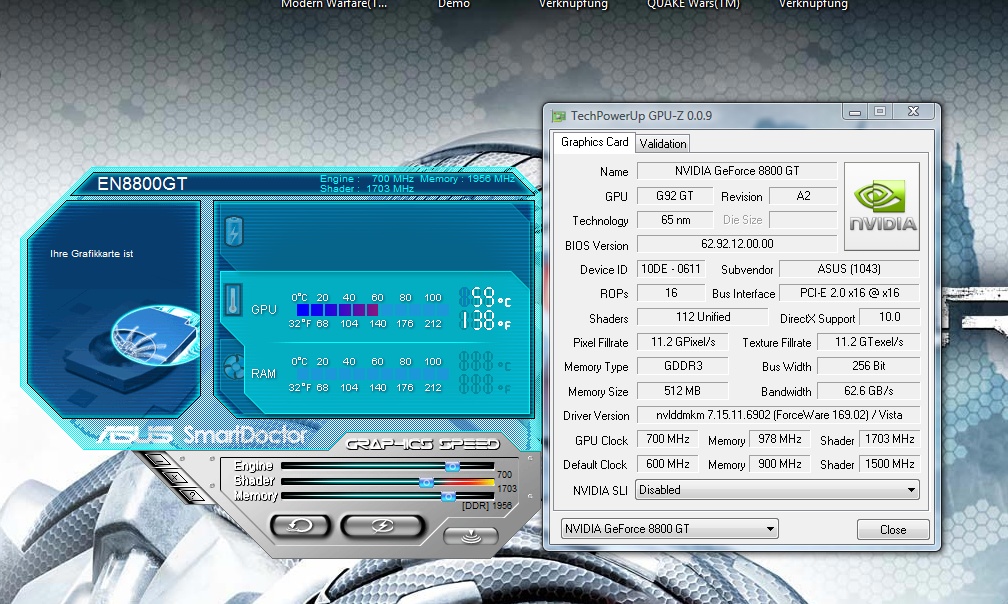The image size is (1008, 604).
Task: Click the DirectX Support value 10.0
Action: [x=890, y=317]
